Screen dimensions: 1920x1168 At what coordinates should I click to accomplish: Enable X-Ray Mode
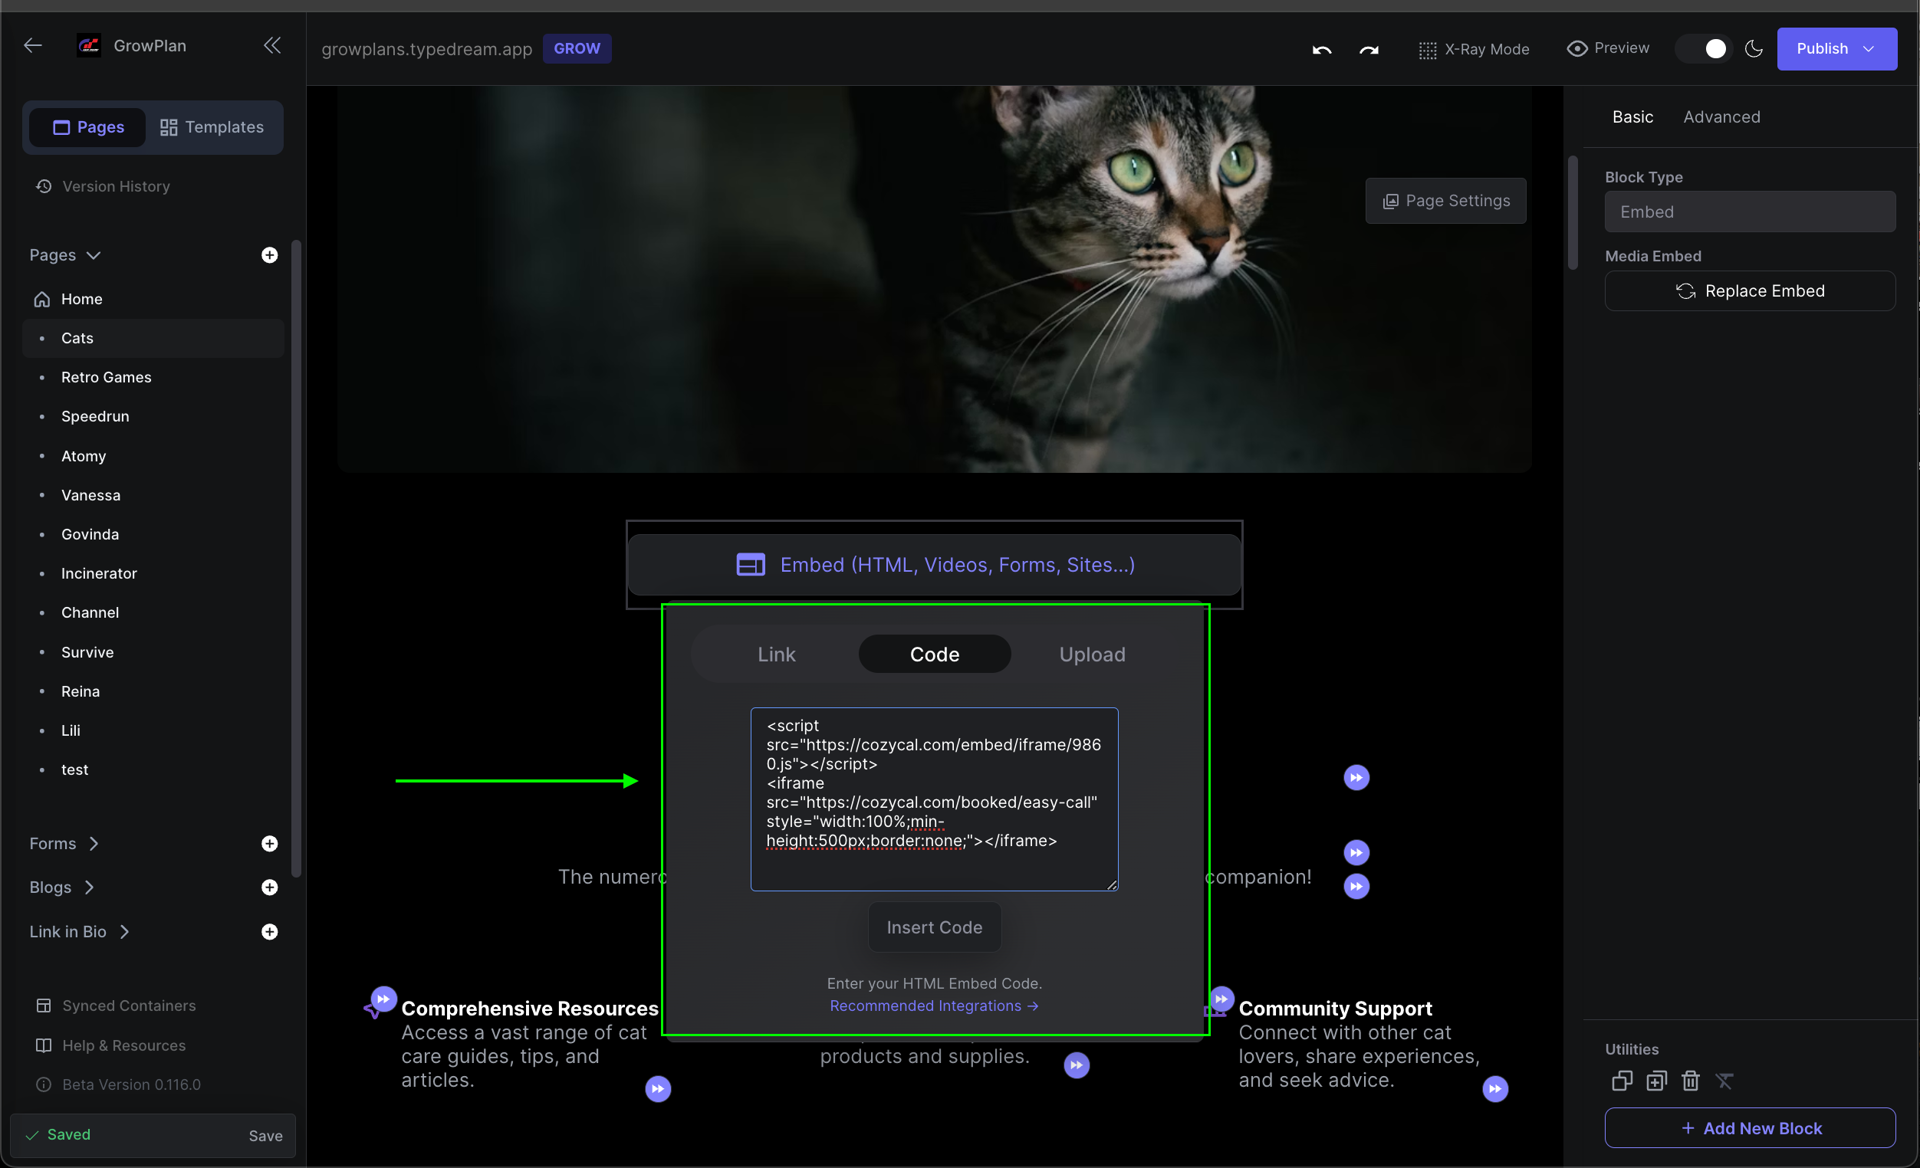click(x=1474, y=49)
